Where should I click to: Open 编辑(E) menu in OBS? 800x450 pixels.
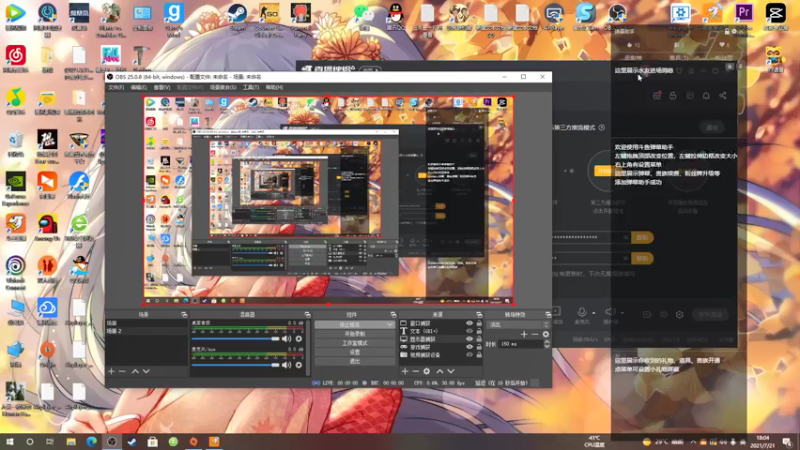tap(139, 87)
